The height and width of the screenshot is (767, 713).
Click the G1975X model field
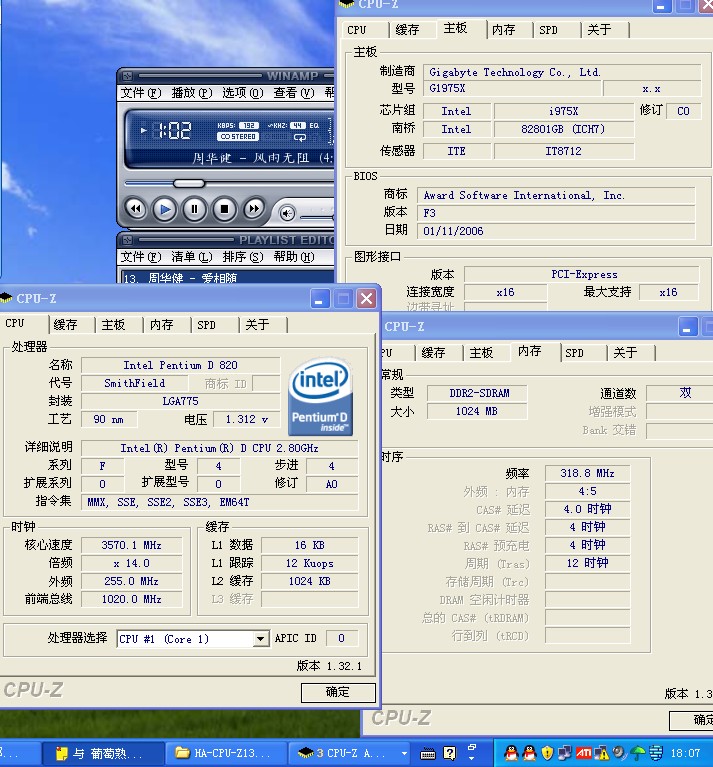point(512,89)
